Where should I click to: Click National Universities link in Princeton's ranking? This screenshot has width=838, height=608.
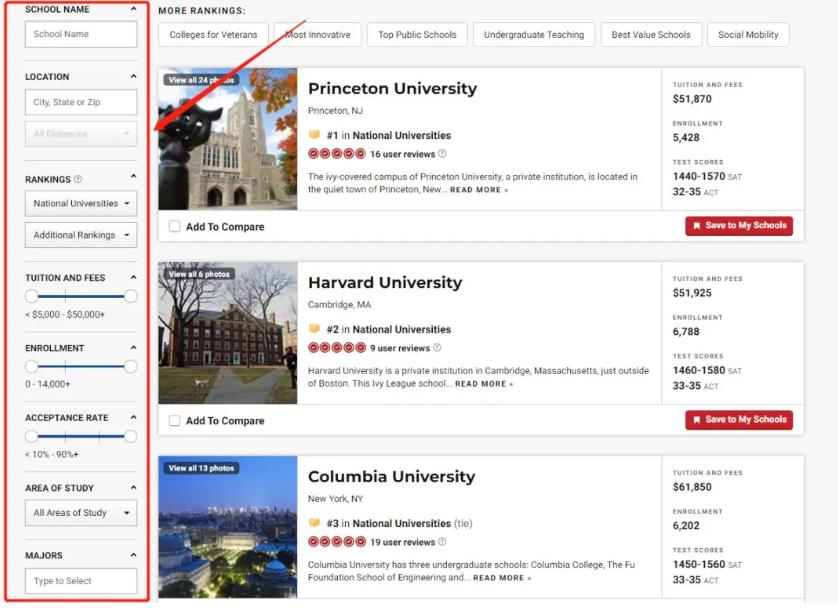(402, 135)
